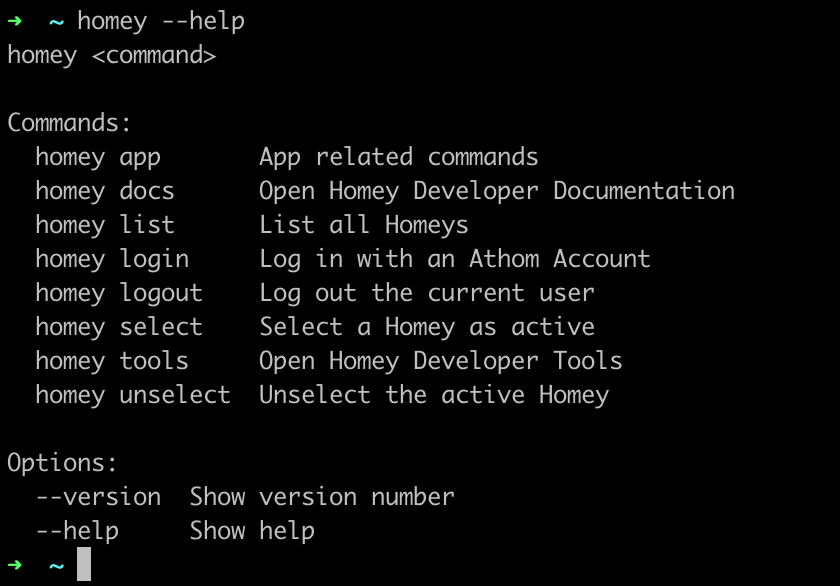Click the cyan tilde on the top prompt
Screen dimensions: 840x586
click(56, 22)
